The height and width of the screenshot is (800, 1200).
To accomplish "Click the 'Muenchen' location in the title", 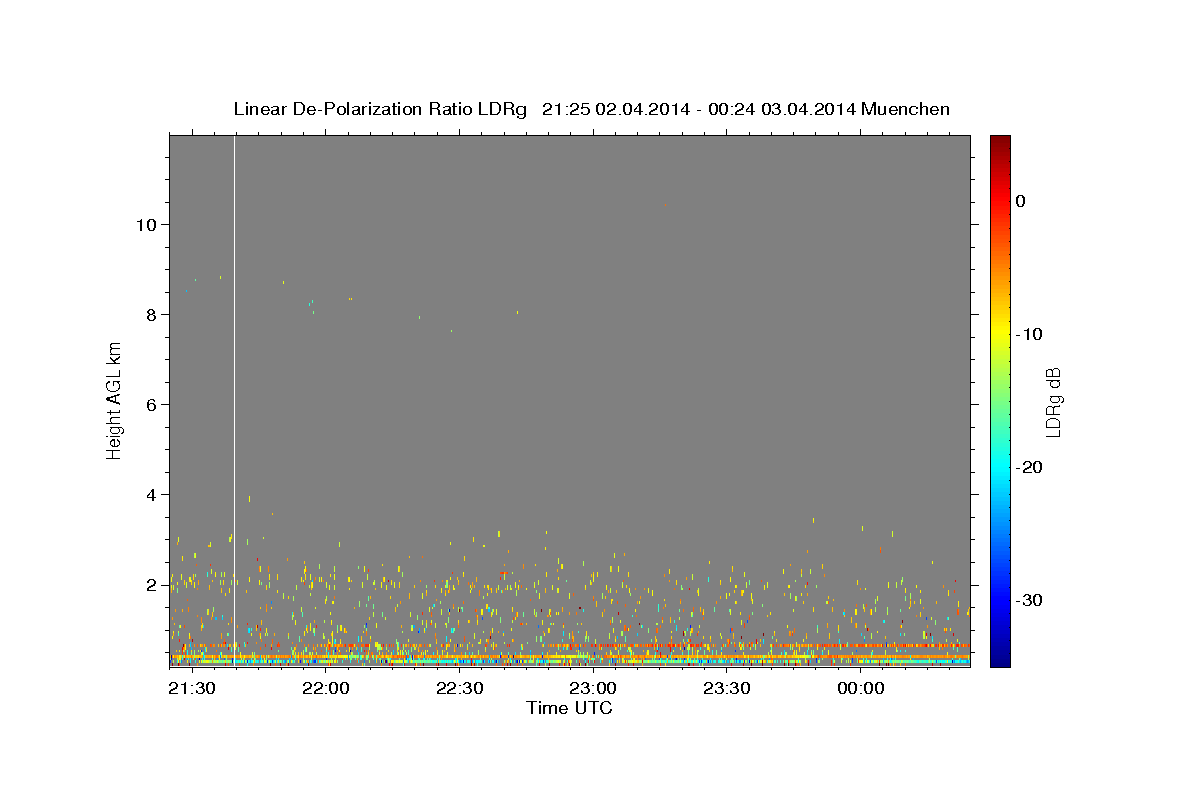I will pyautogui.click(x=907, y=109).
